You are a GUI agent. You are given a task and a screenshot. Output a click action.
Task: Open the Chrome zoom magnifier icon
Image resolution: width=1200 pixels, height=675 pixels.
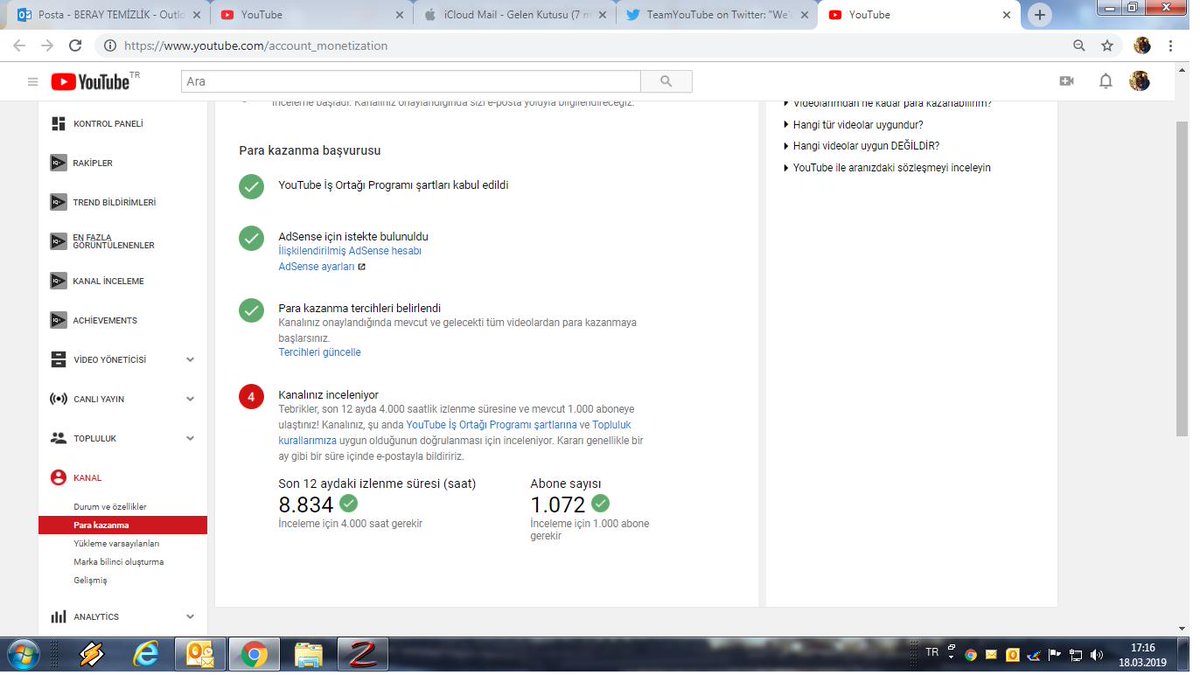pos(1079,46)
